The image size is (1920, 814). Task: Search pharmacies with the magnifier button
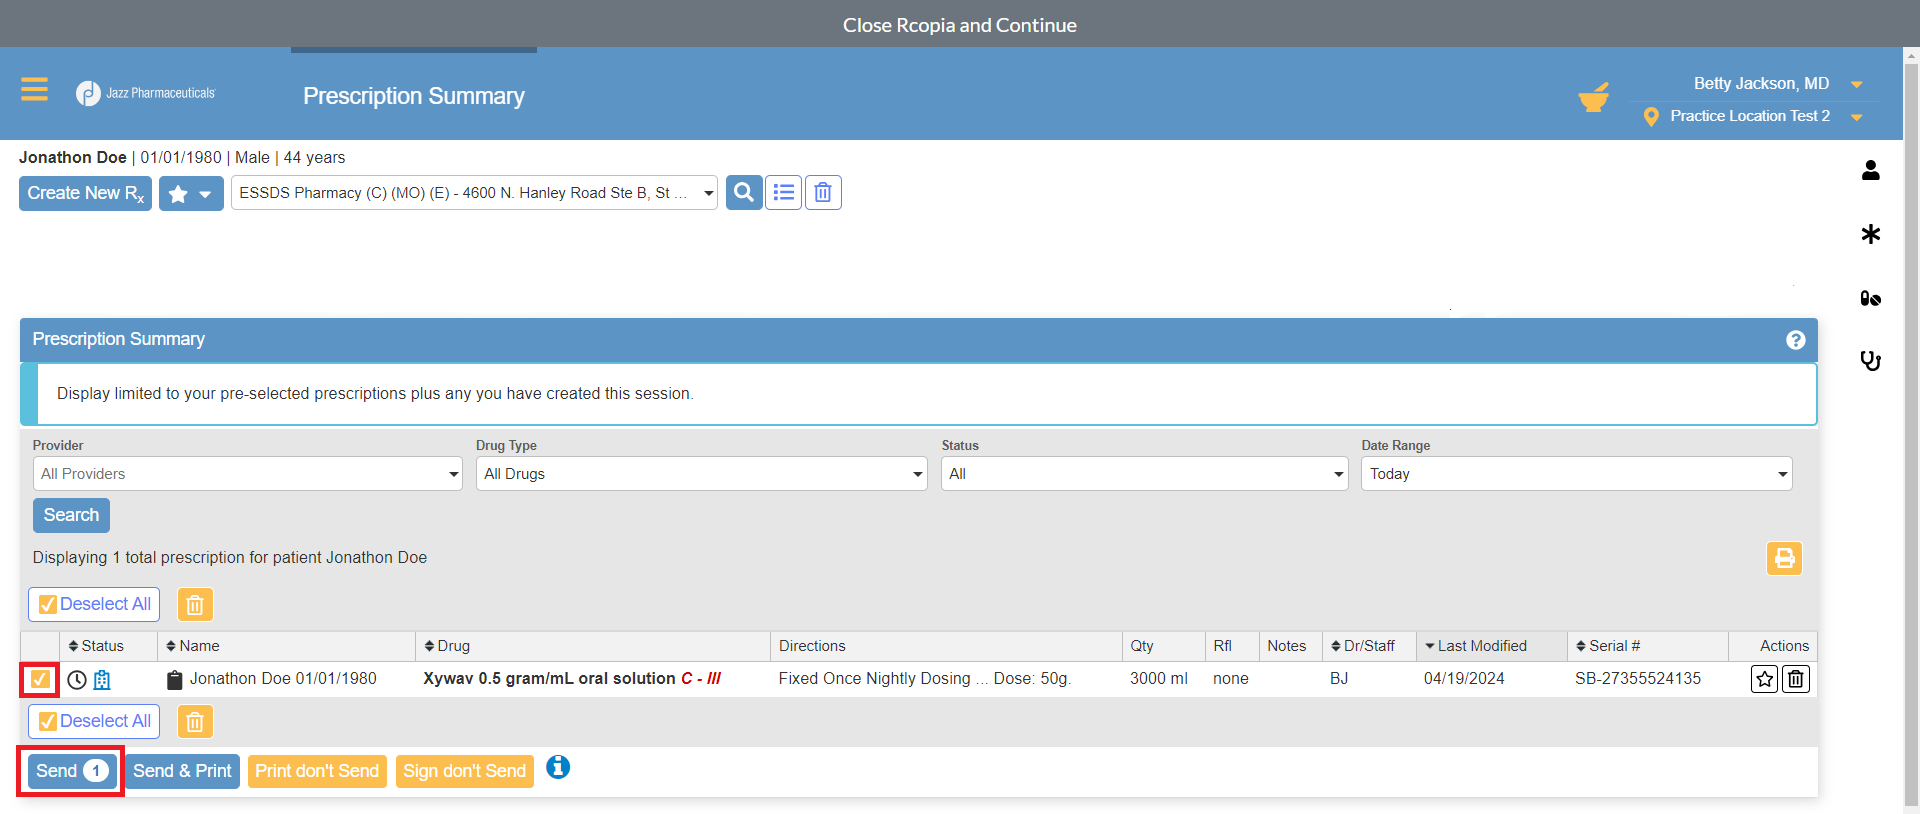tap(744, 192)
